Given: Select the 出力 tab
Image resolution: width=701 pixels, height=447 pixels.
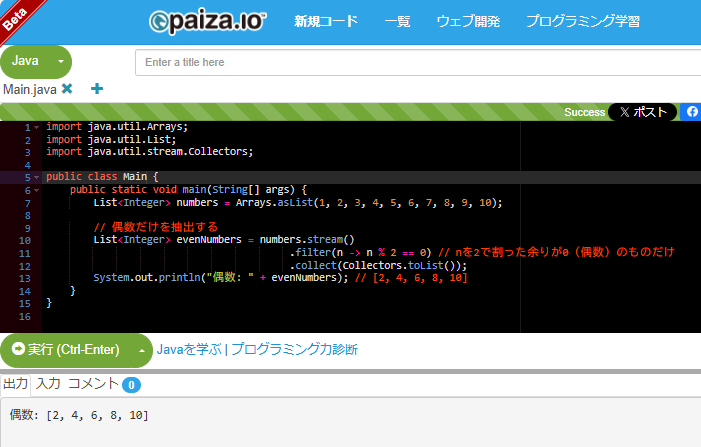Looking at the screenshot, I should [16, 384].
